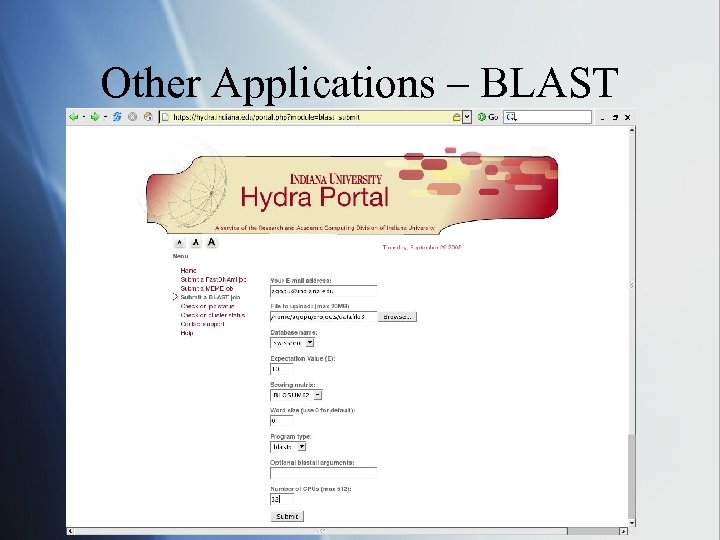Click the browser Back arrow icon
The image size is (720, 540).
pyautogui.click(x=73, y=117)
